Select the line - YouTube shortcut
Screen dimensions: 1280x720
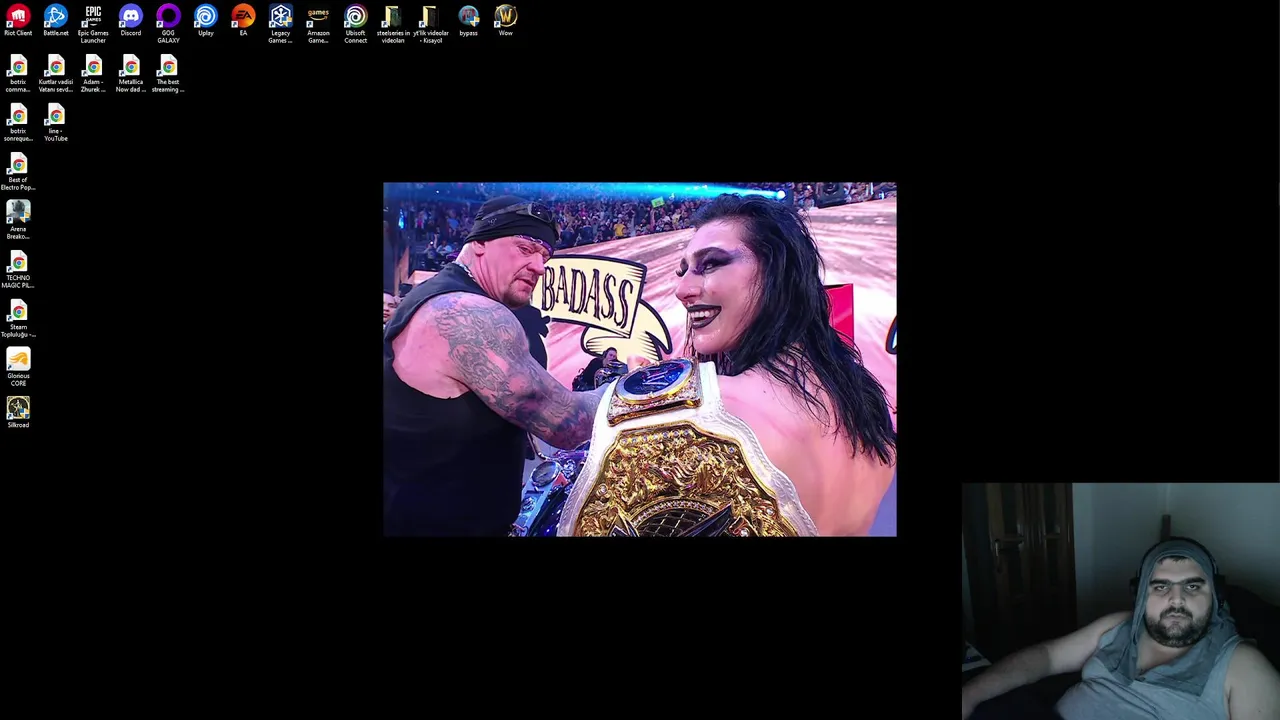click(56, 124)
